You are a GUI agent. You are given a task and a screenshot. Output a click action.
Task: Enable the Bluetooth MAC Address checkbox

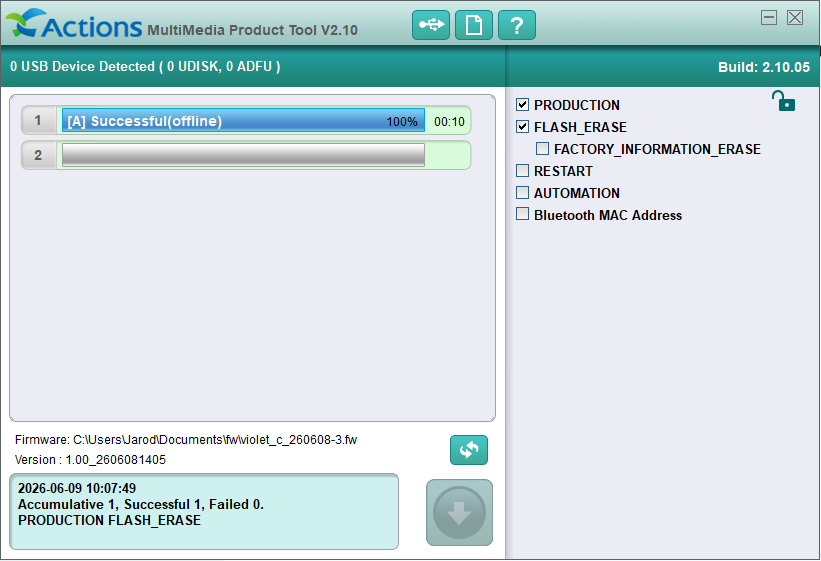pyautogui.click(x=522, y=214)
